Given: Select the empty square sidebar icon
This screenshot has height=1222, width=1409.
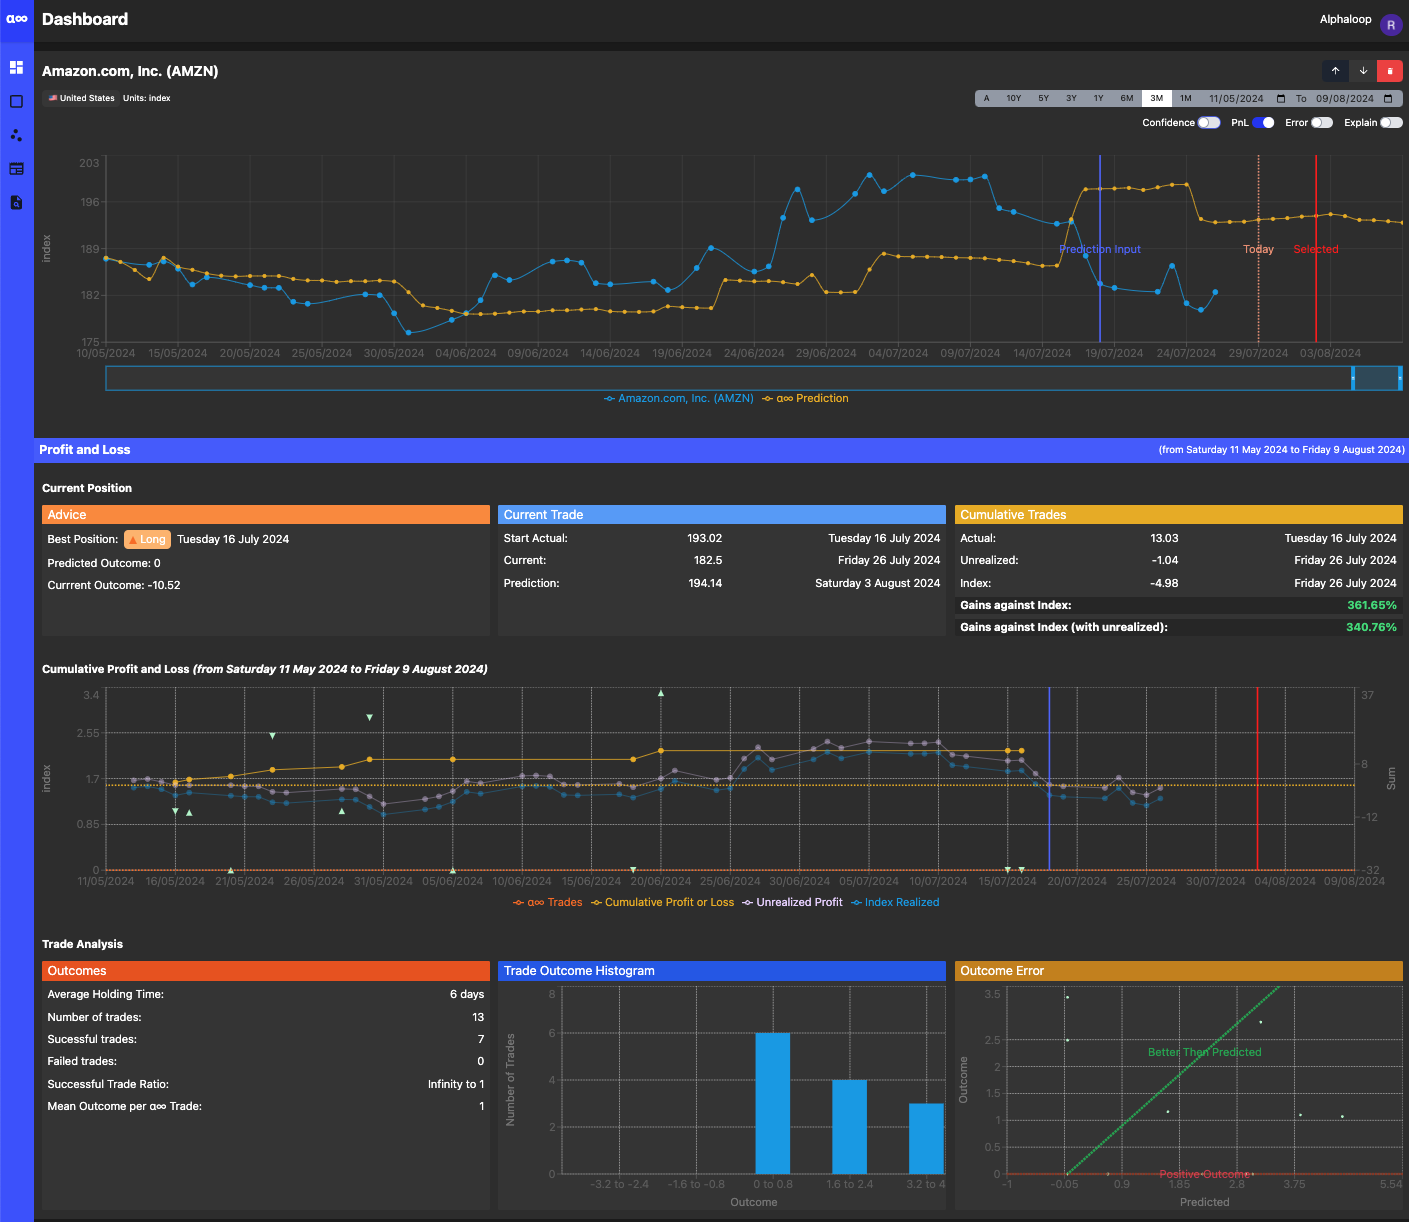Looking at the screenshot, I should [x=16, y=101].
